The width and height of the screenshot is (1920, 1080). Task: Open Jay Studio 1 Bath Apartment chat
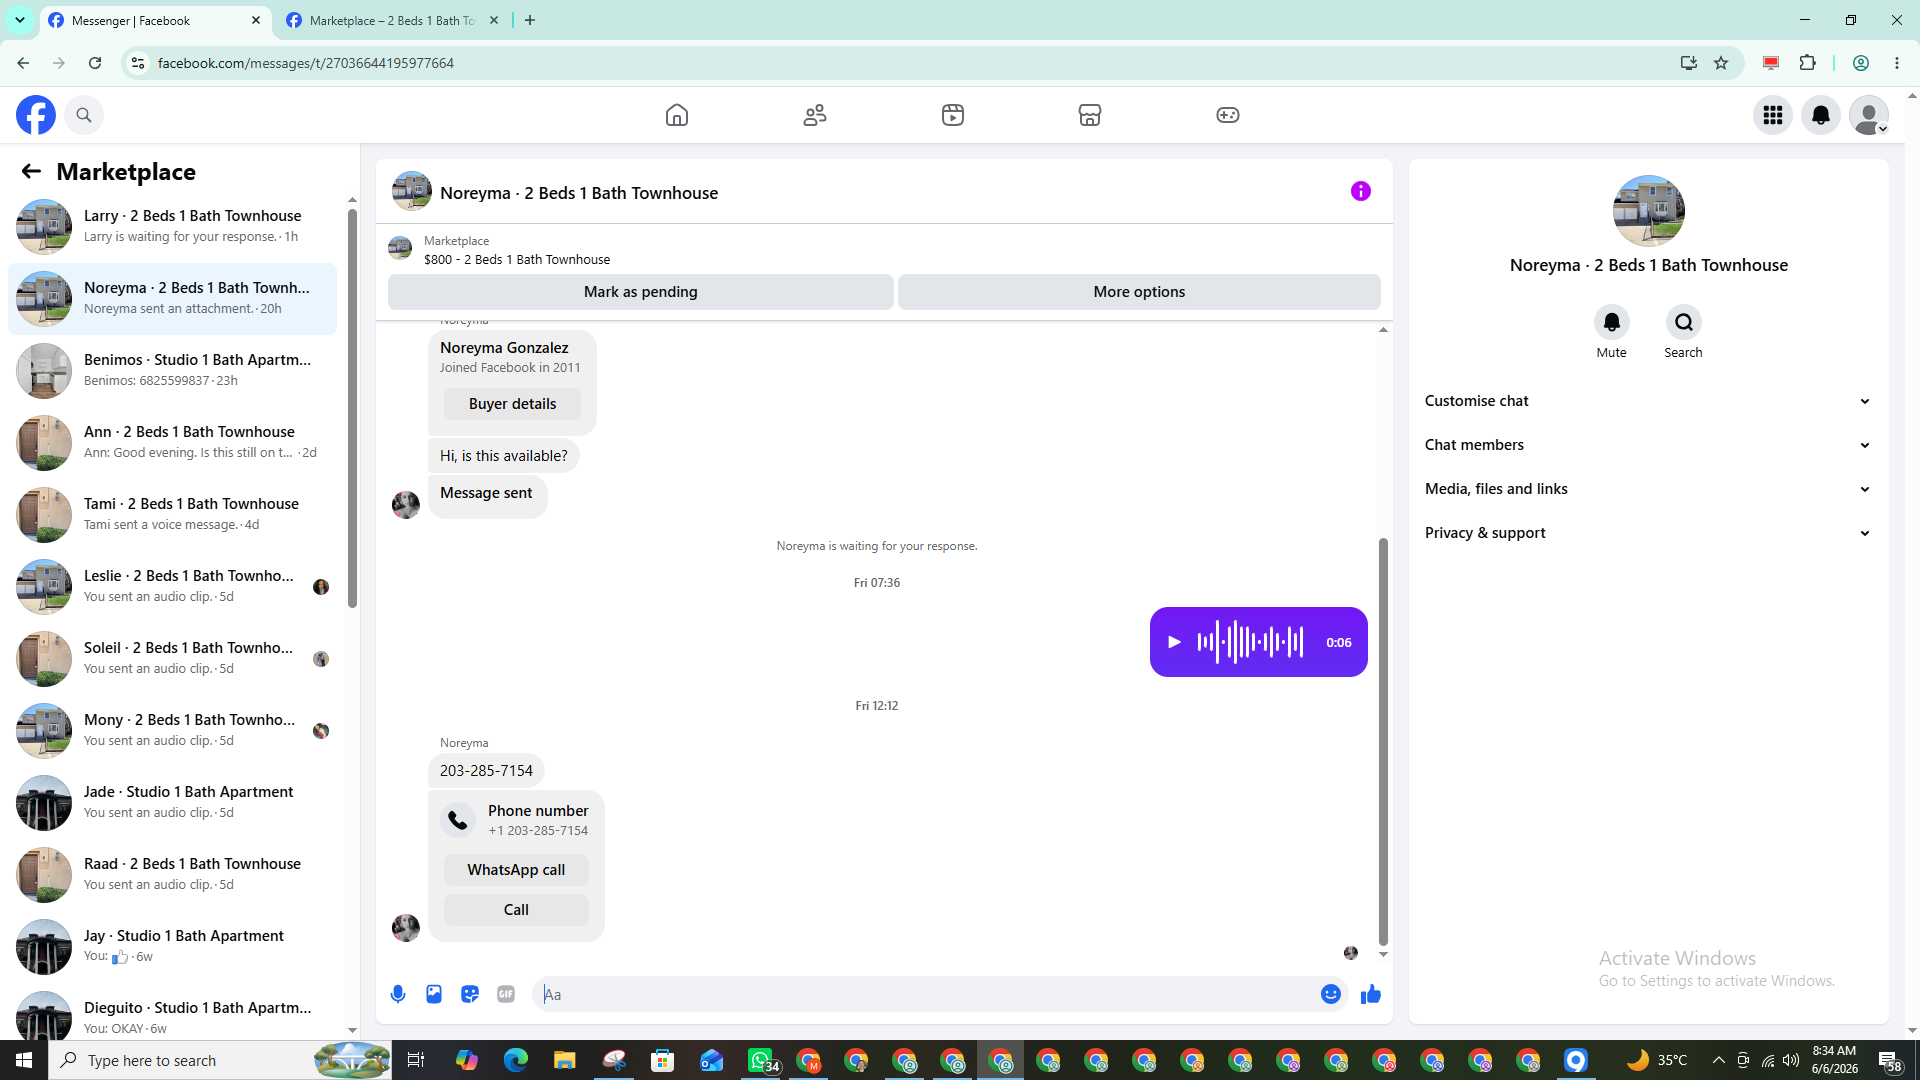point(172,946)
